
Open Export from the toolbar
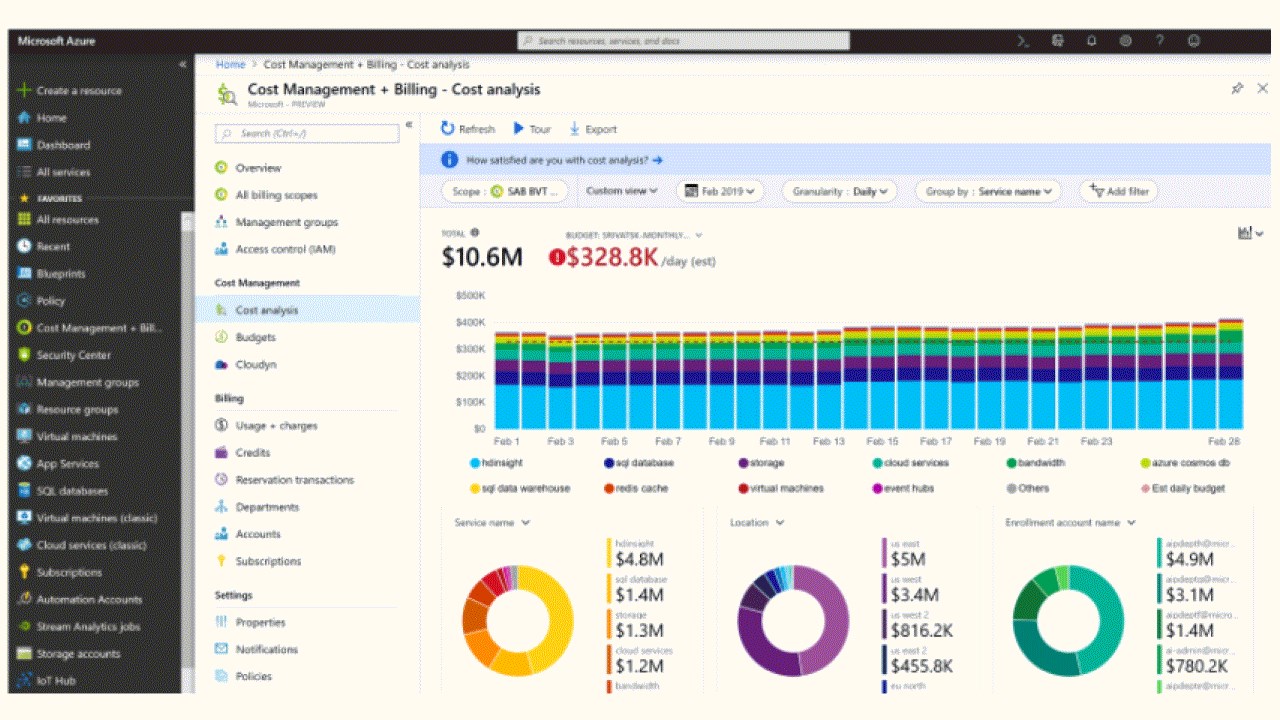[593, 129]
